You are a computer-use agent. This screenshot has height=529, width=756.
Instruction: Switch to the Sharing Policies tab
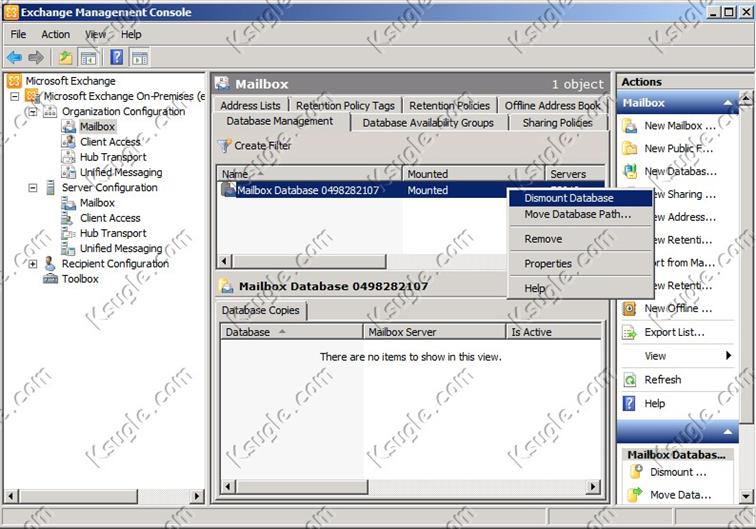click(x=557, y=123)
